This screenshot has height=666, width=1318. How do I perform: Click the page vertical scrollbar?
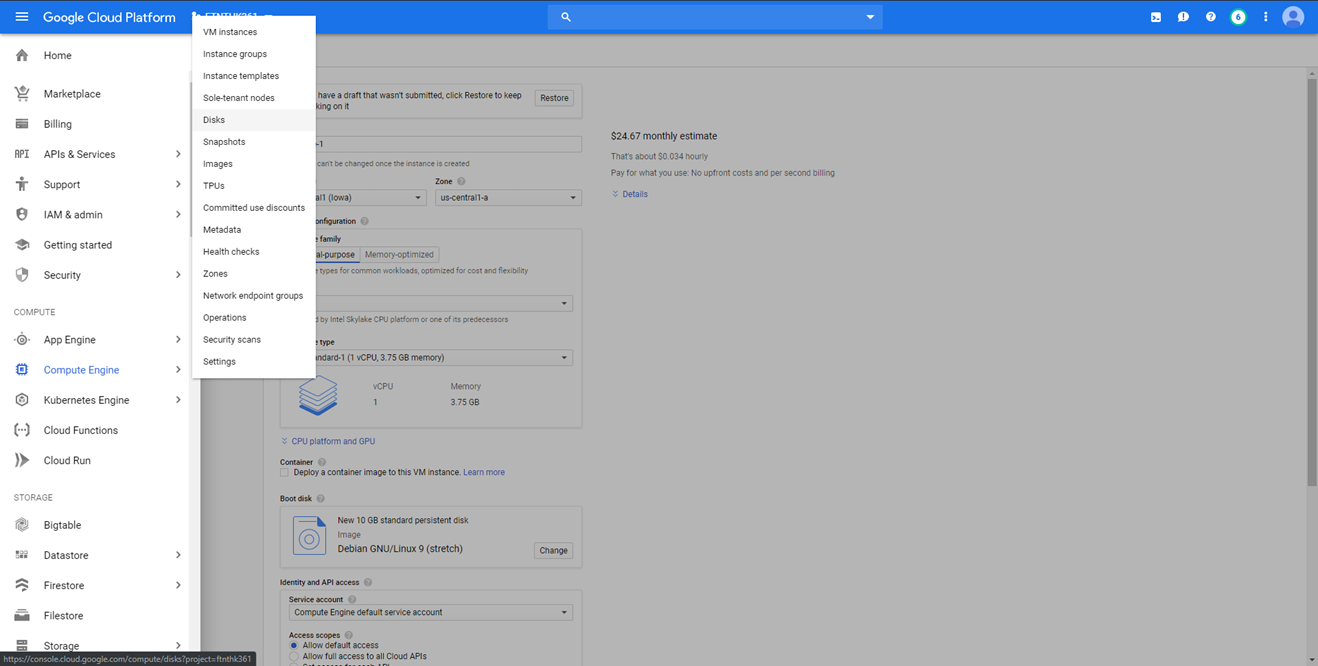coord(1311,280)
